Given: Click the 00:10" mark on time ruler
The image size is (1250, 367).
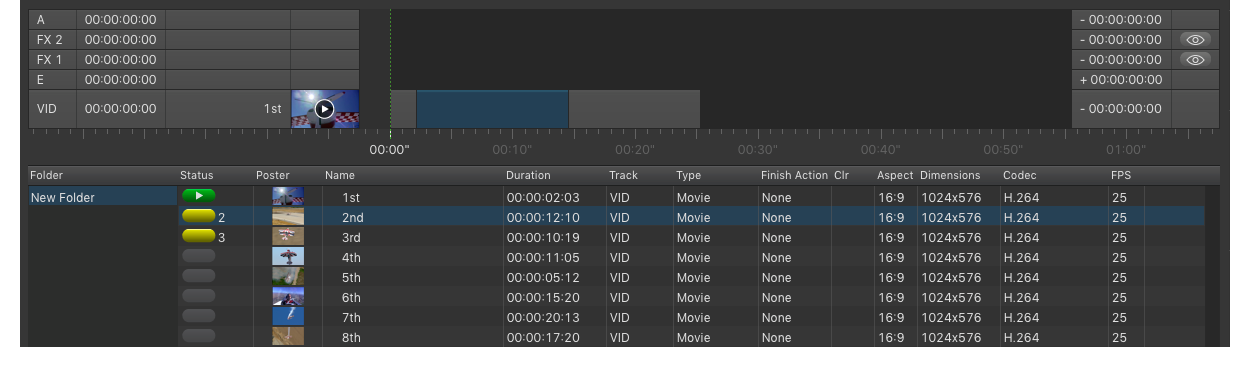Looking at the screenshot, I should click(x=512, y=150).
